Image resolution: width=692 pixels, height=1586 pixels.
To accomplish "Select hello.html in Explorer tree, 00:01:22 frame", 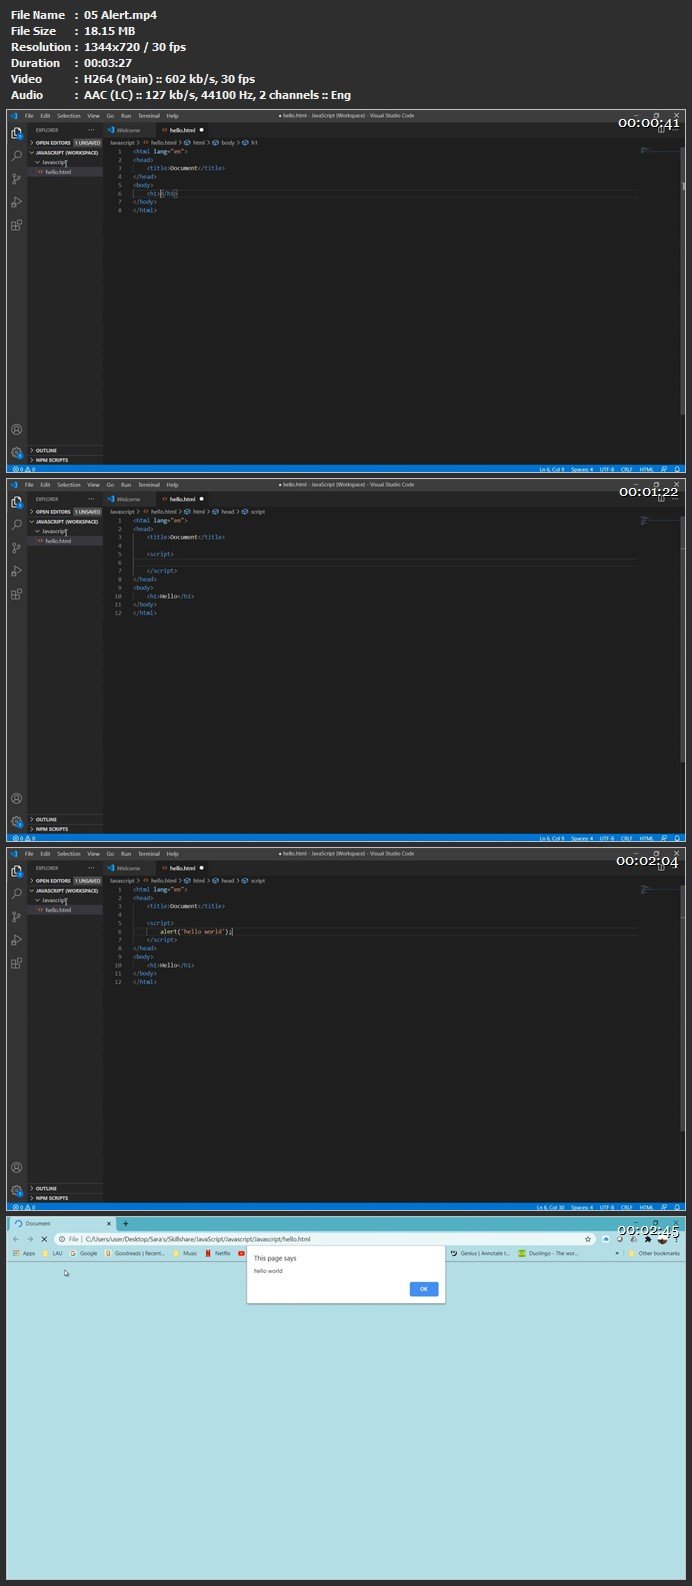I will coord(65,541).
